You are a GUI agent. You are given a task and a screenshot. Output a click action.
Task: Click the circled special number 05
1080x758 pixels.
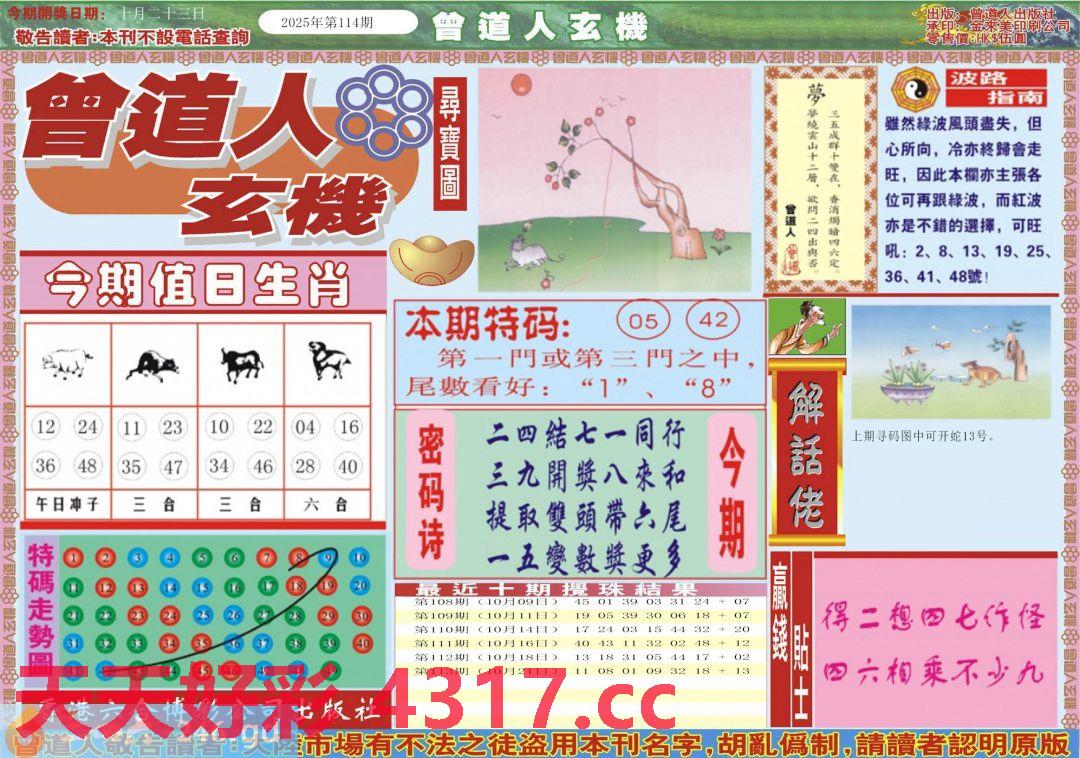(645, 321)
